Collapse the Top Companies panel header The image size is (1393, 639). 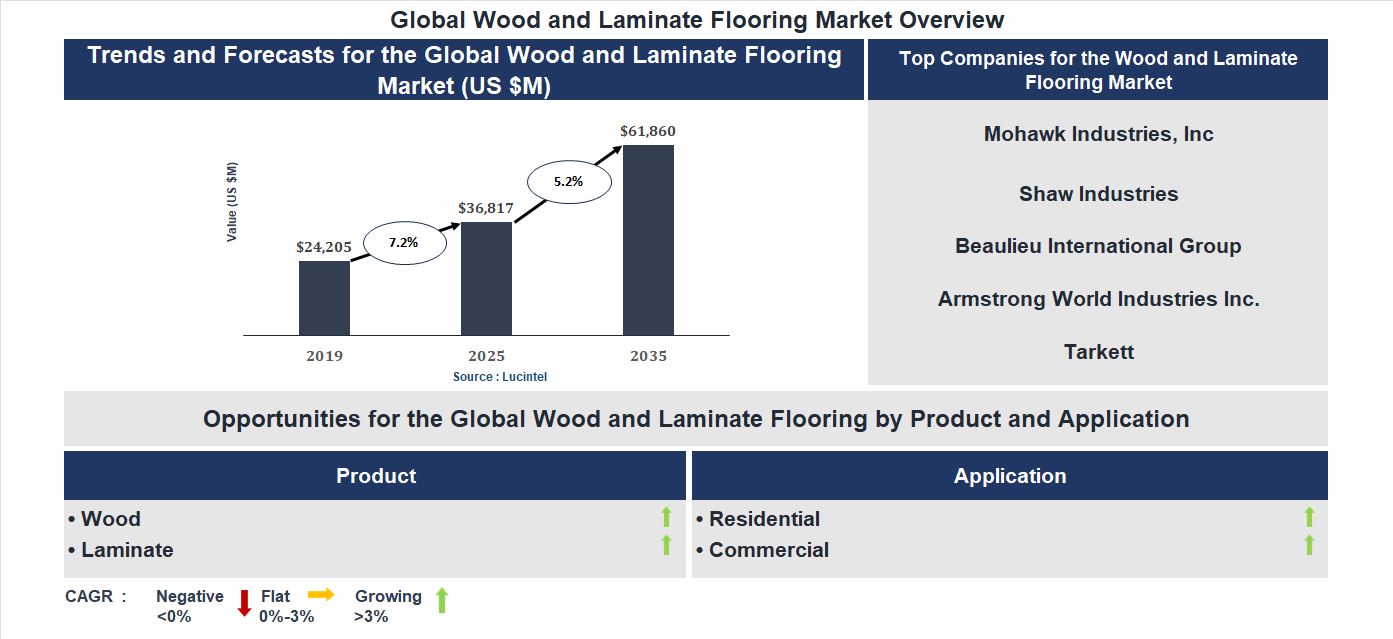click(x=1098, y=70)
